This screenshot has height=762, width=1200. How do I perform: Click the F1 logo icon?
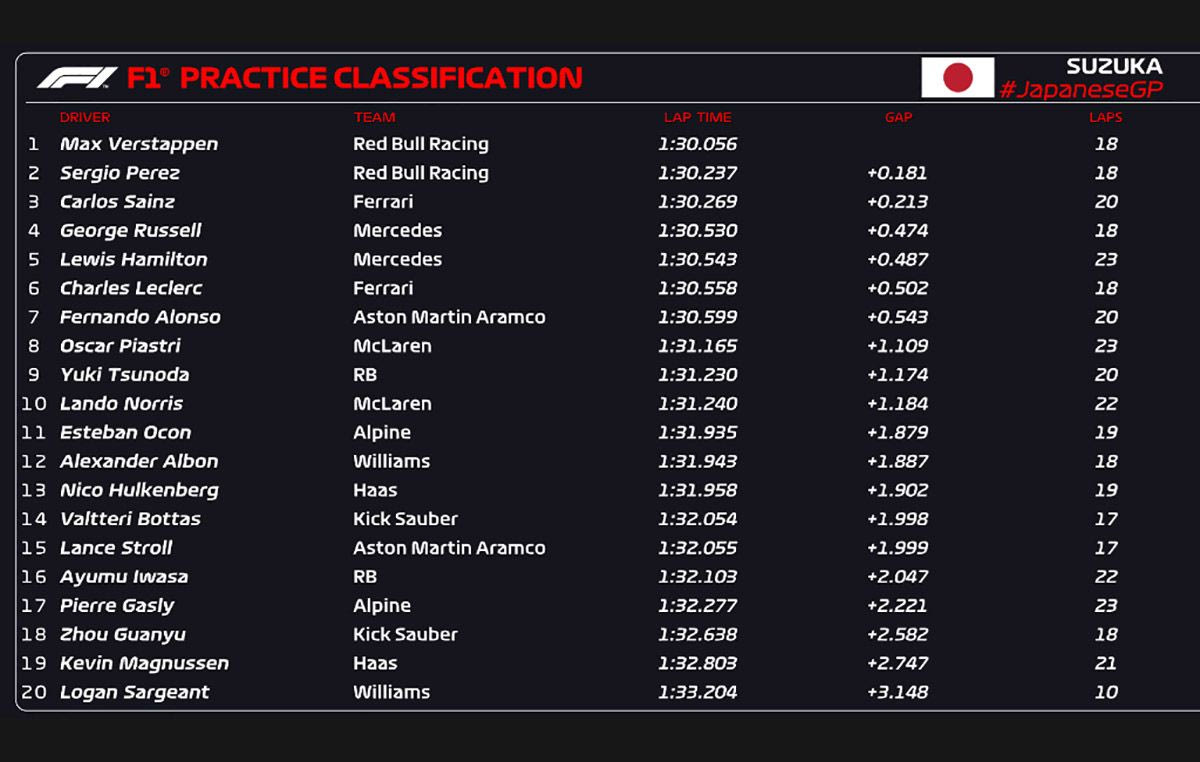click(77, 78)
